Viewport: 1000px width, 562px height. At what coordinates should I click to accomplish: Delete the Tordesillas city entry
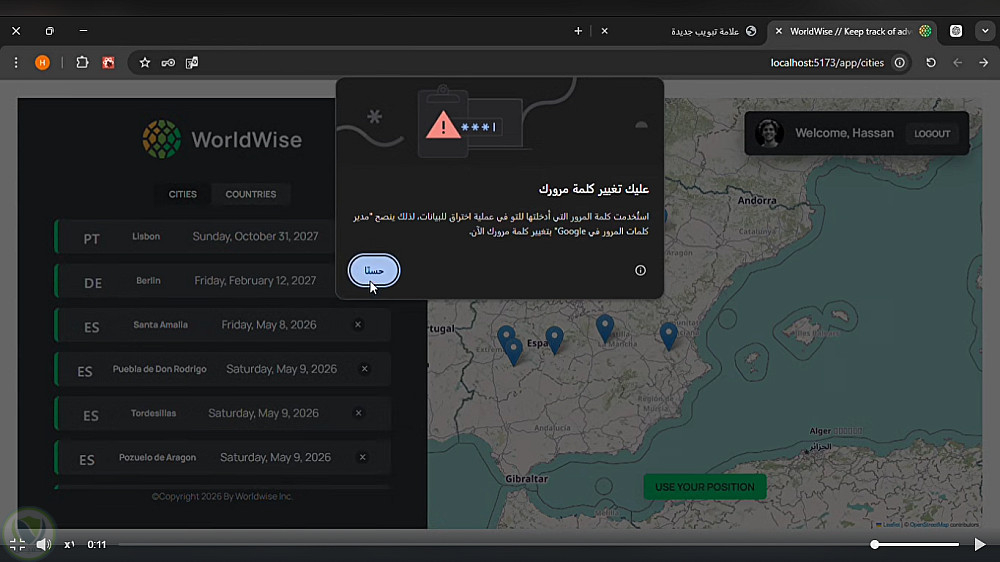click(358, 413)
